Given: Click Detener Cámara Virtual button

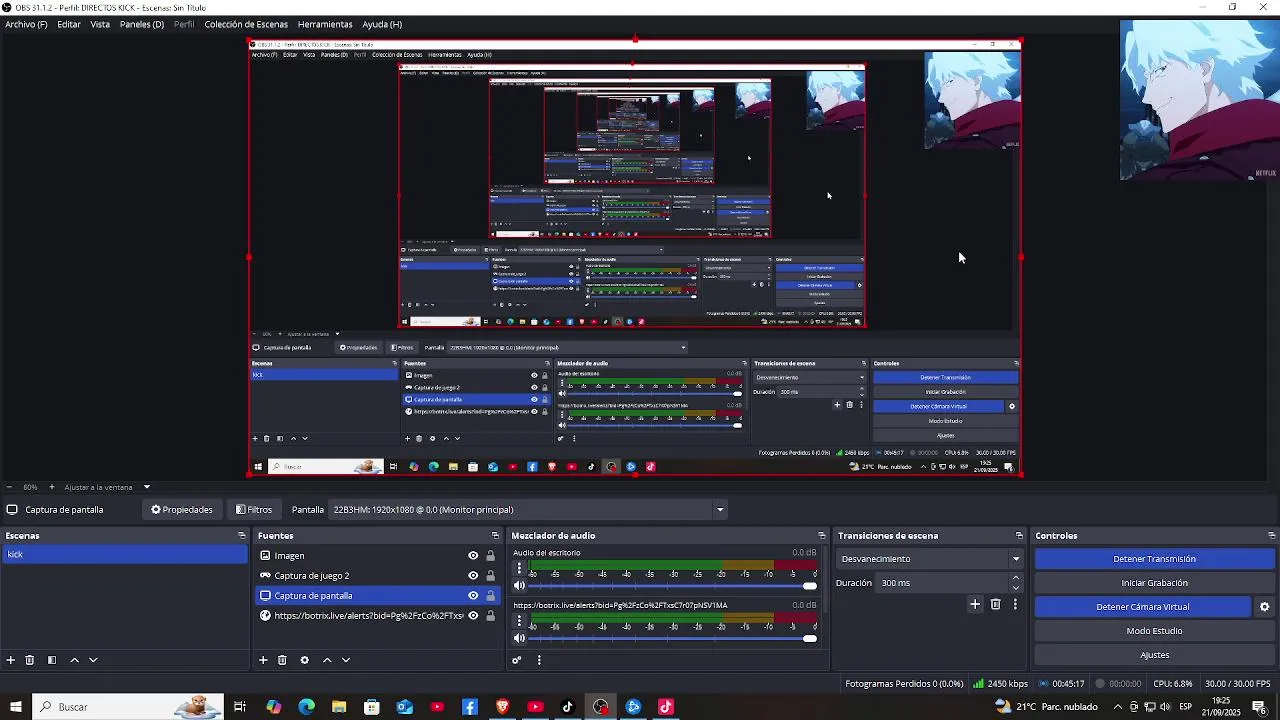Looking at the screenshot, I should coord(1142,607).
